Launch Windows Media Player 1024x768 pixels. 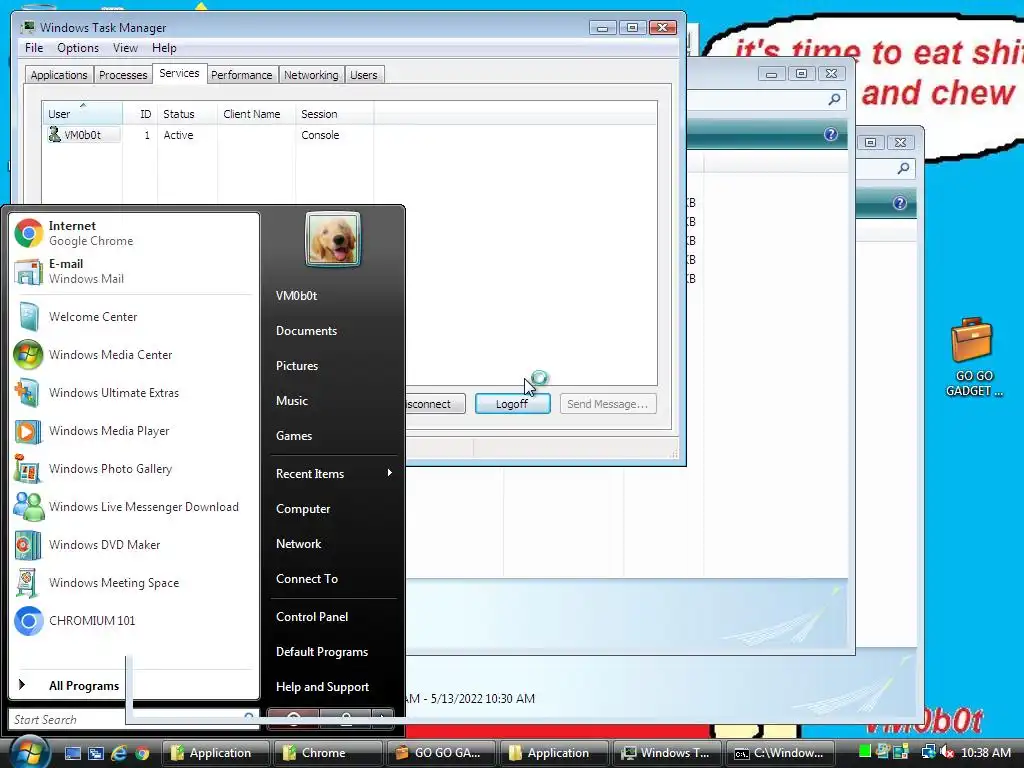pos(134,430)
